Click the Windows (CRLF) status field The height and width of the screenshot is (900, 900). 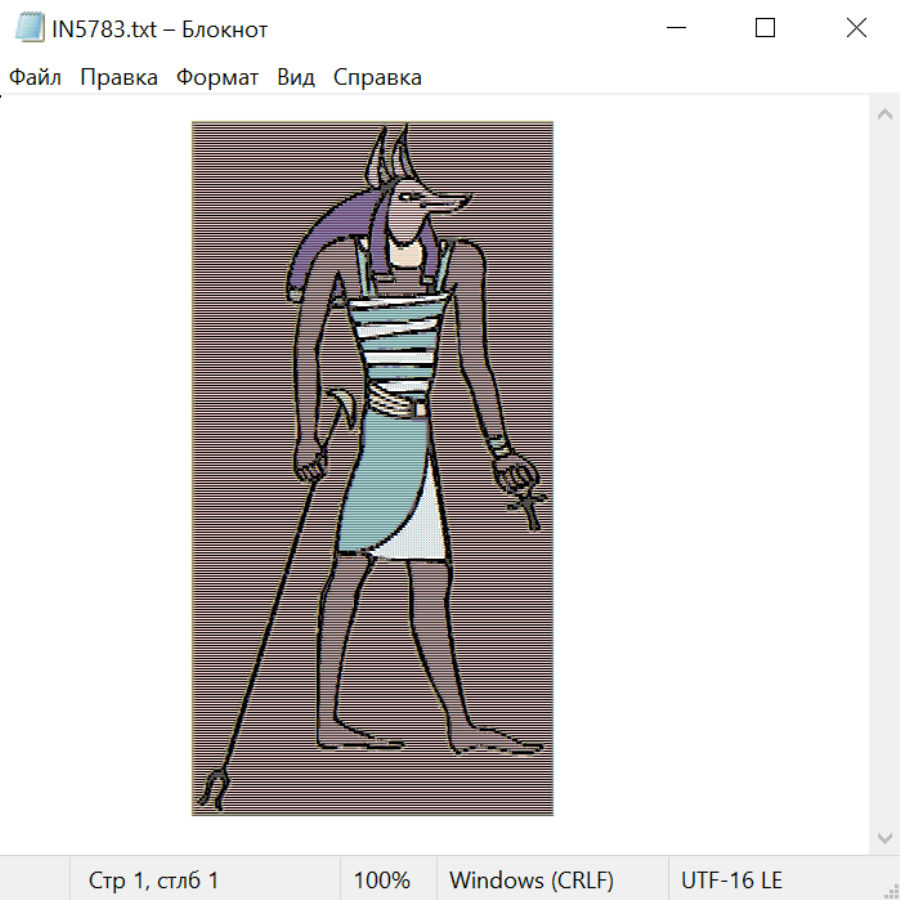point(531,881)
